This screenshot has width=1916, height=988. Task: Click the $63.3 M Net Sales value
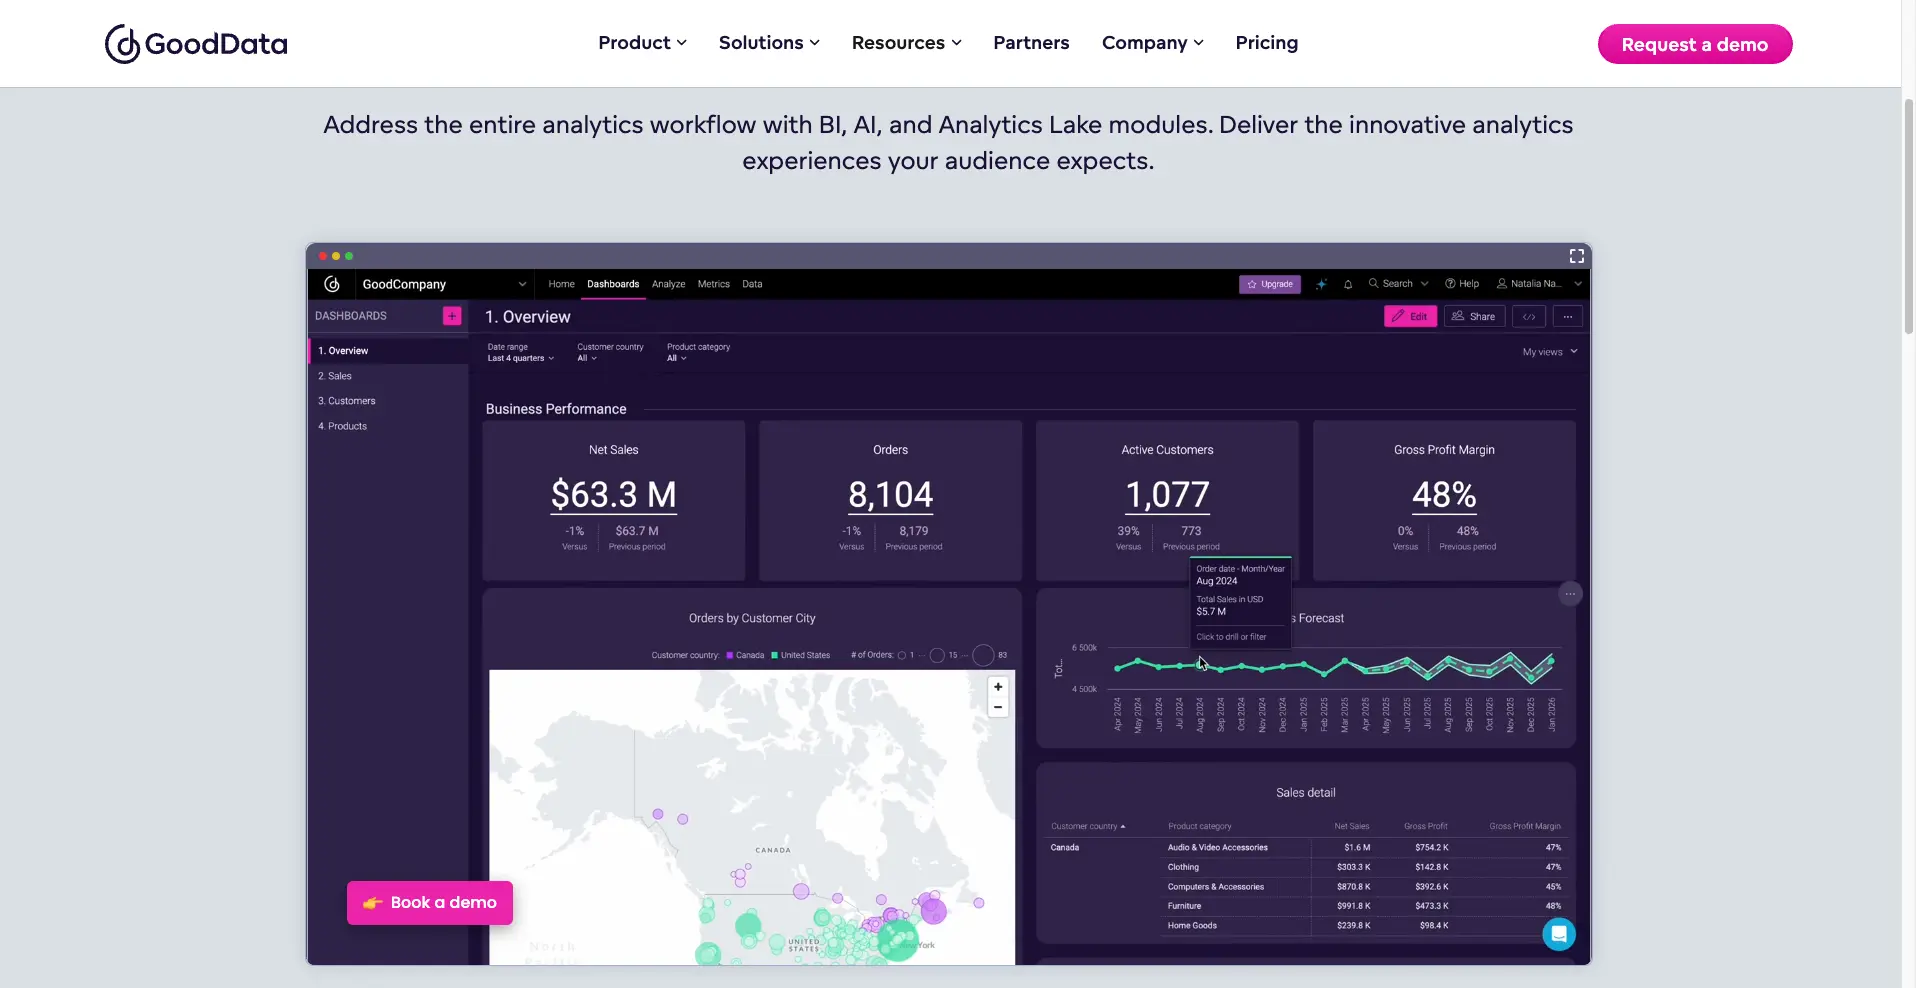pos(613,495)
